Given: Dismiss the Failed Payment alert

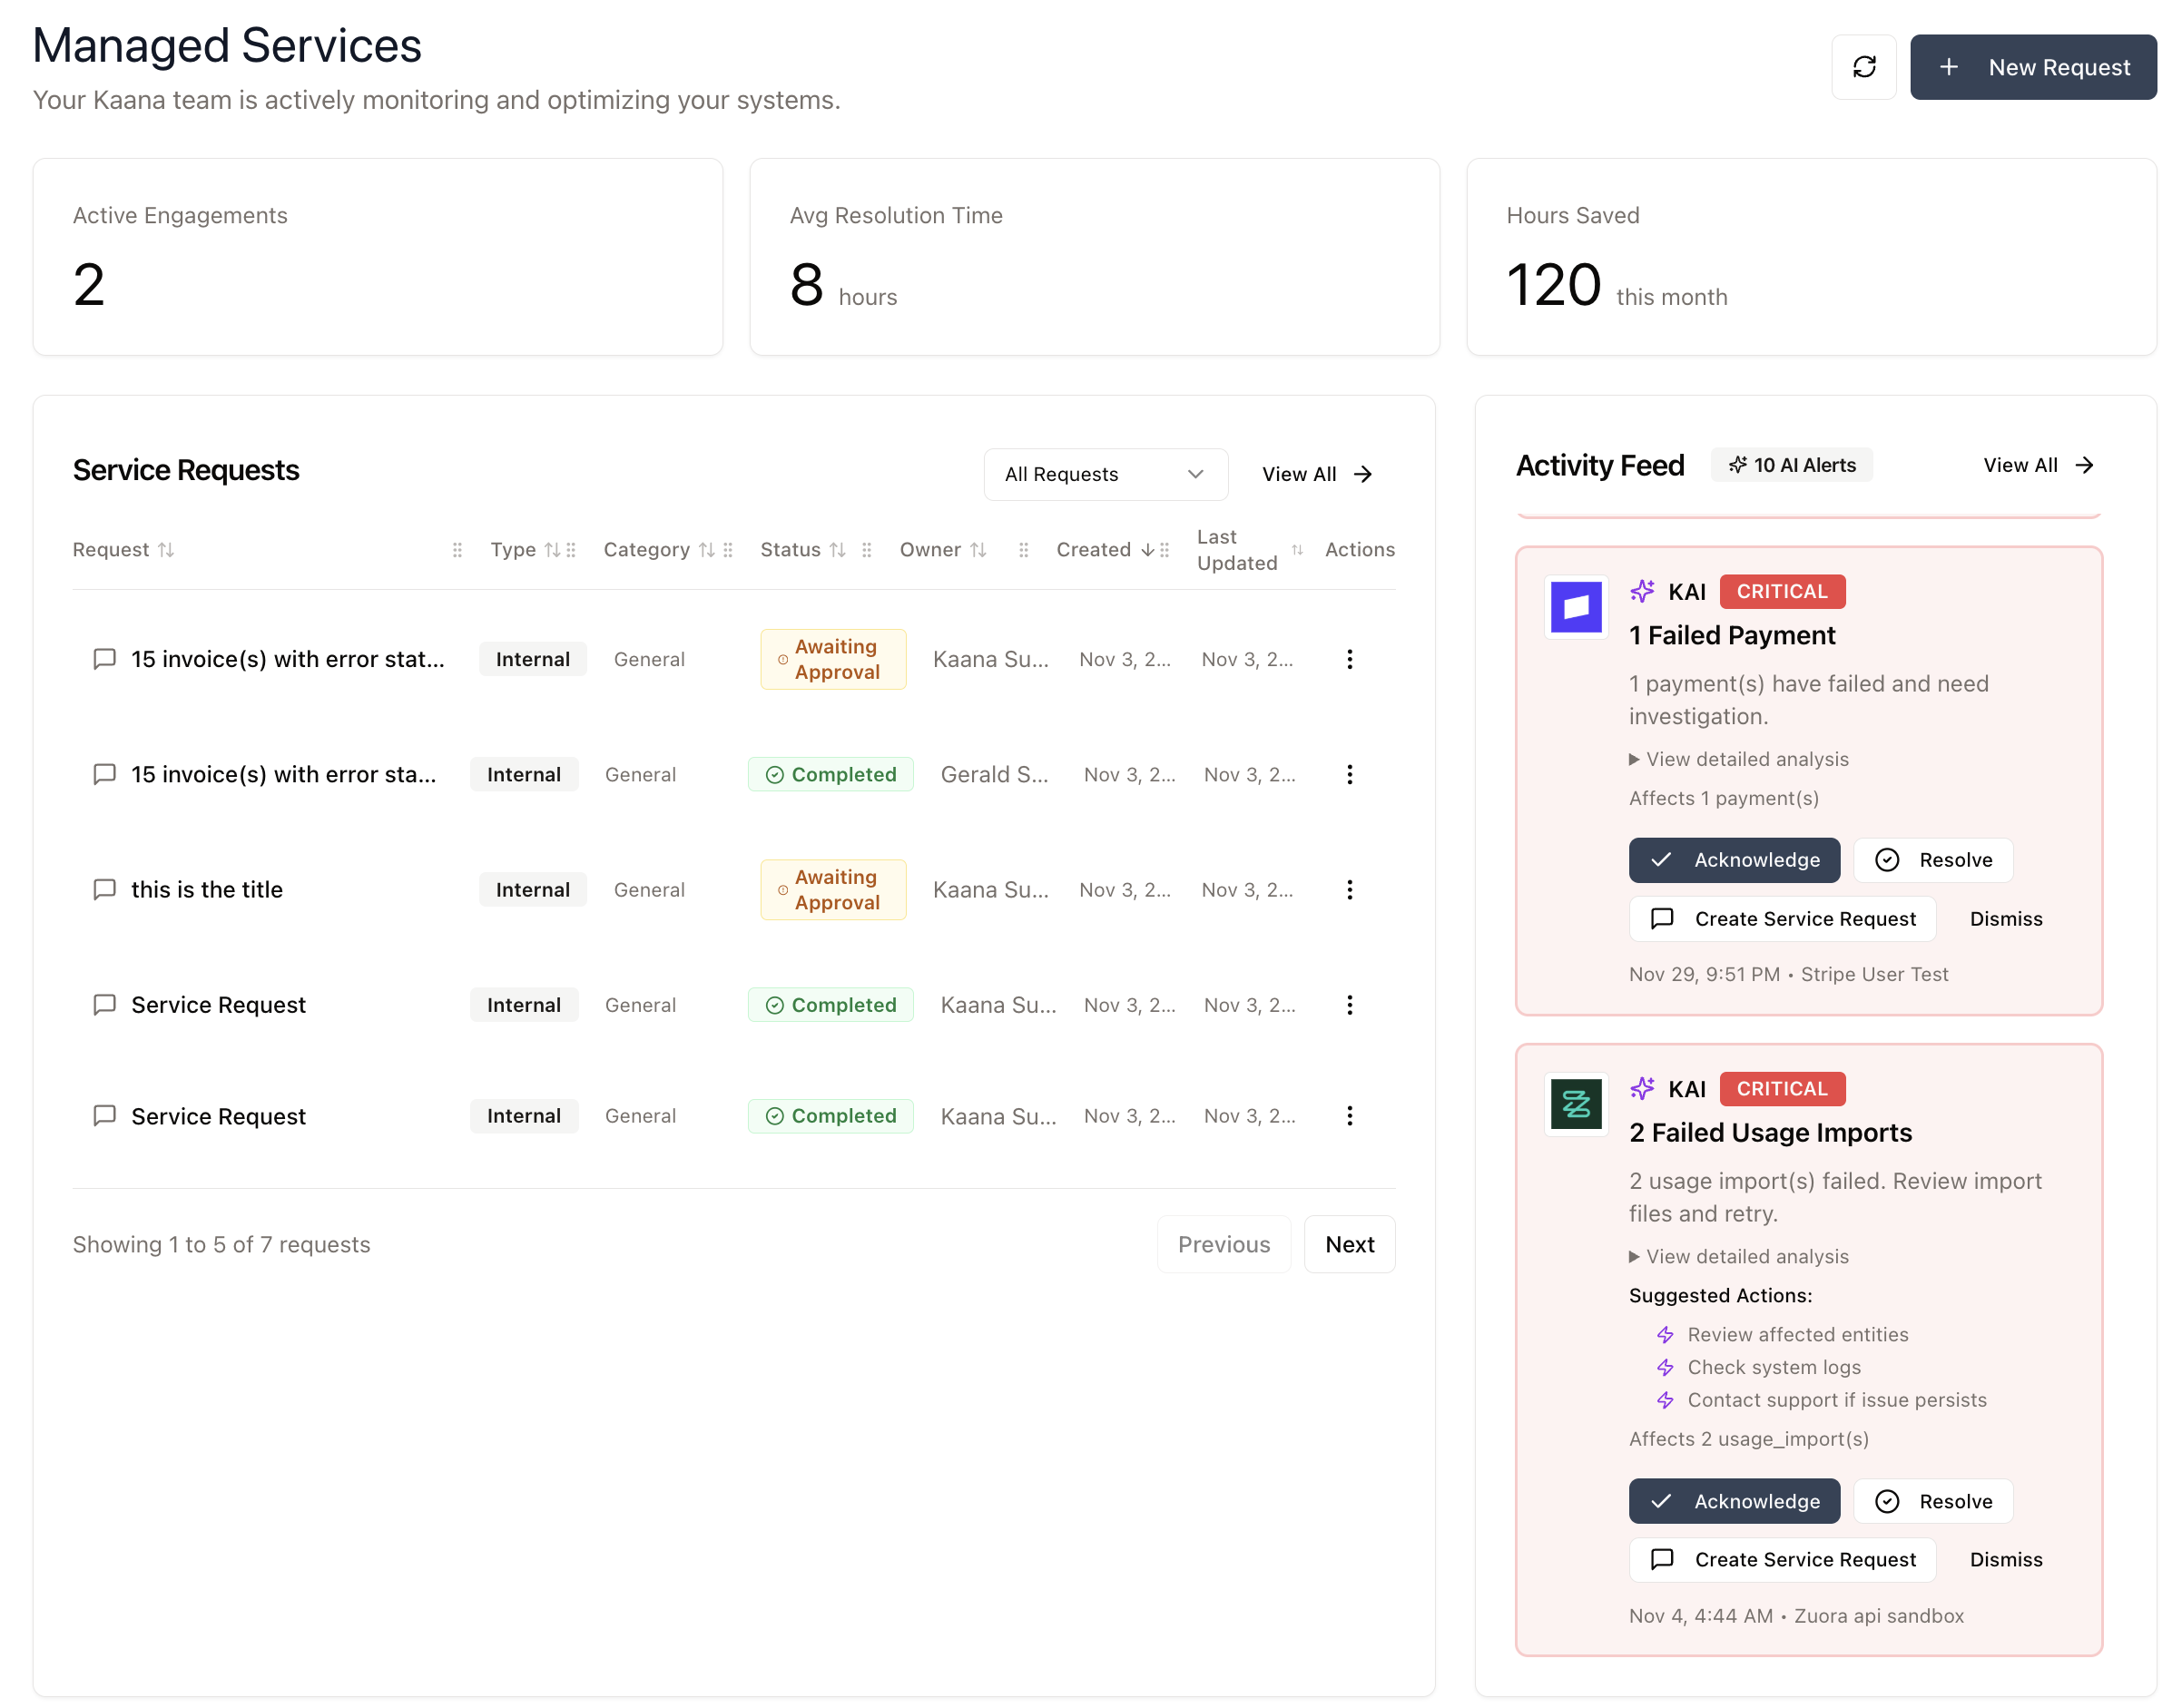Looking at the screenshot, I should [2005, 919].
